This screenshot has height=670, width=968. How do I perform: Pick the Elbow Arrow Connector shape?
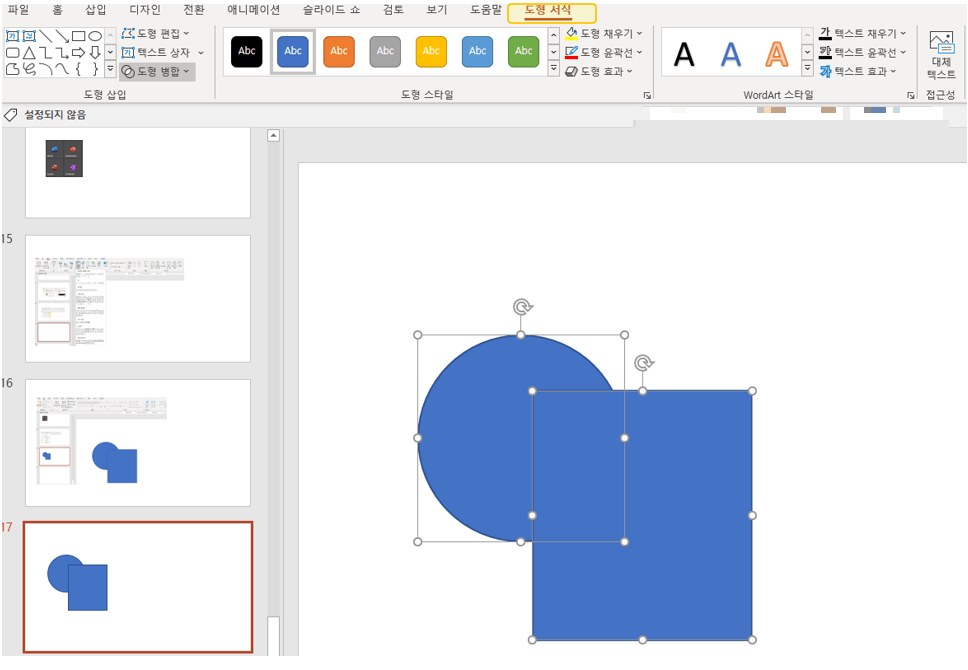[x=62, y=52]
